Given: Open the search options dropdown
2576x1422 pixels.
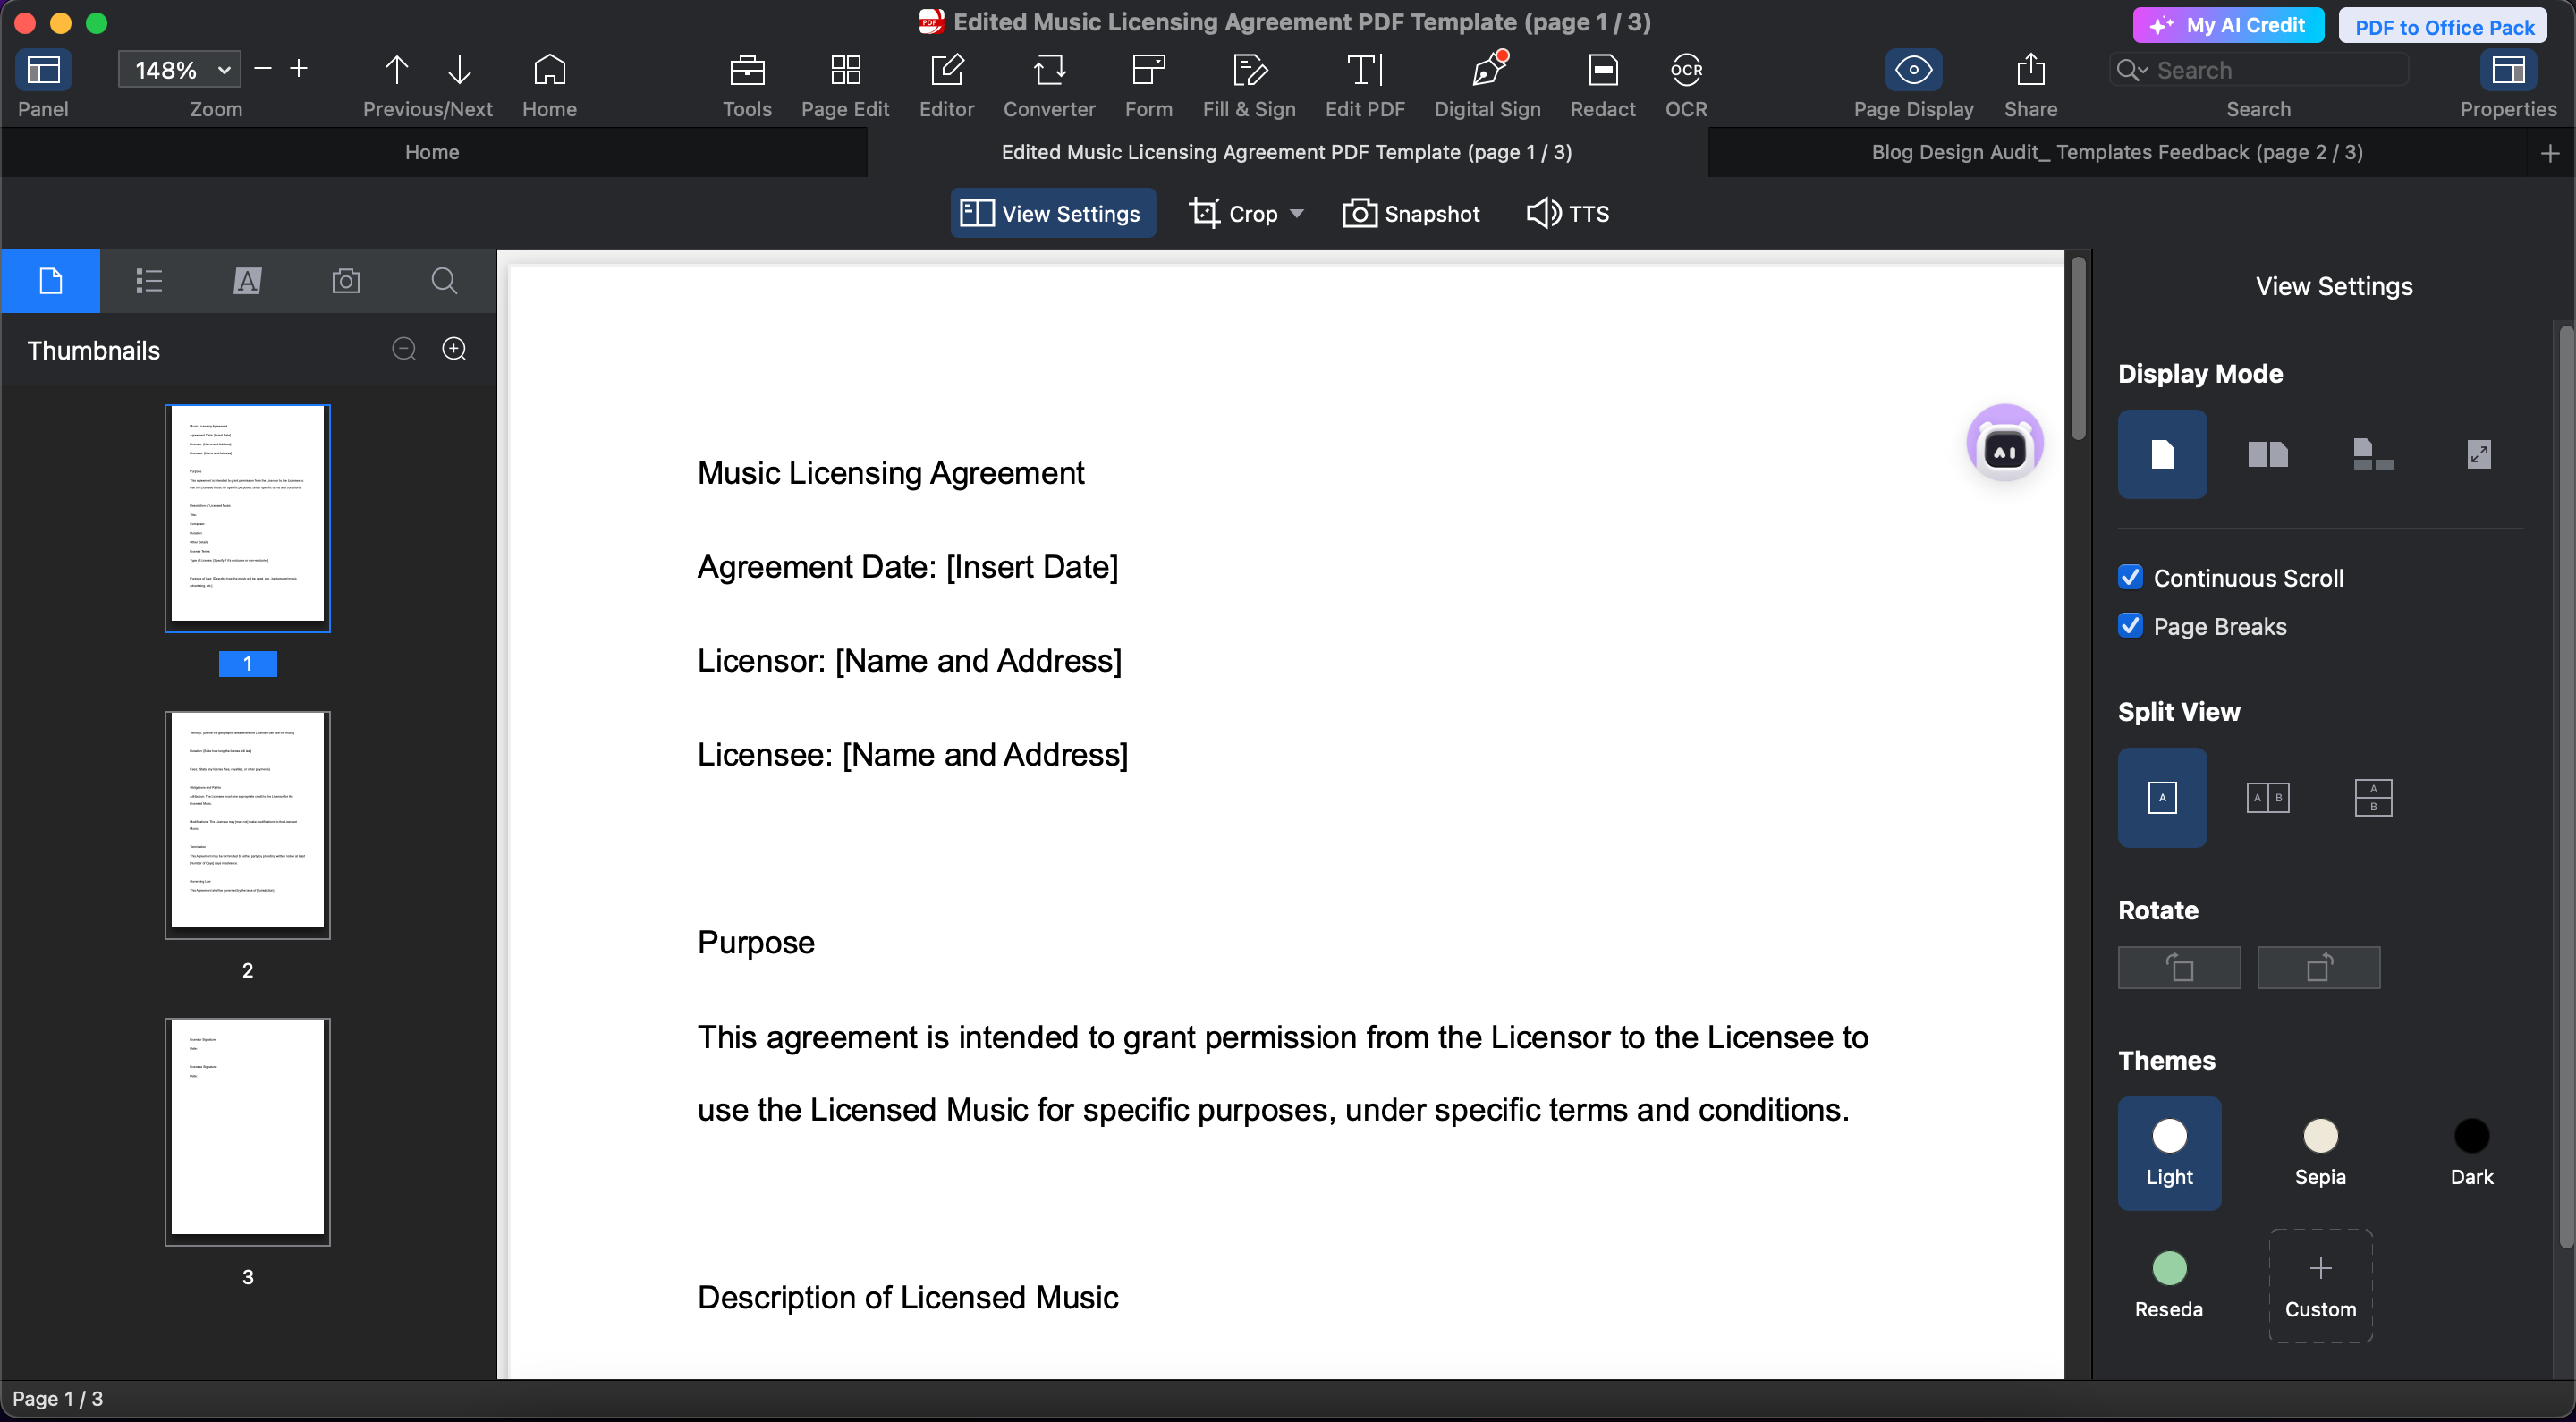Looking at the screenshot, I should pos(2132,70).
